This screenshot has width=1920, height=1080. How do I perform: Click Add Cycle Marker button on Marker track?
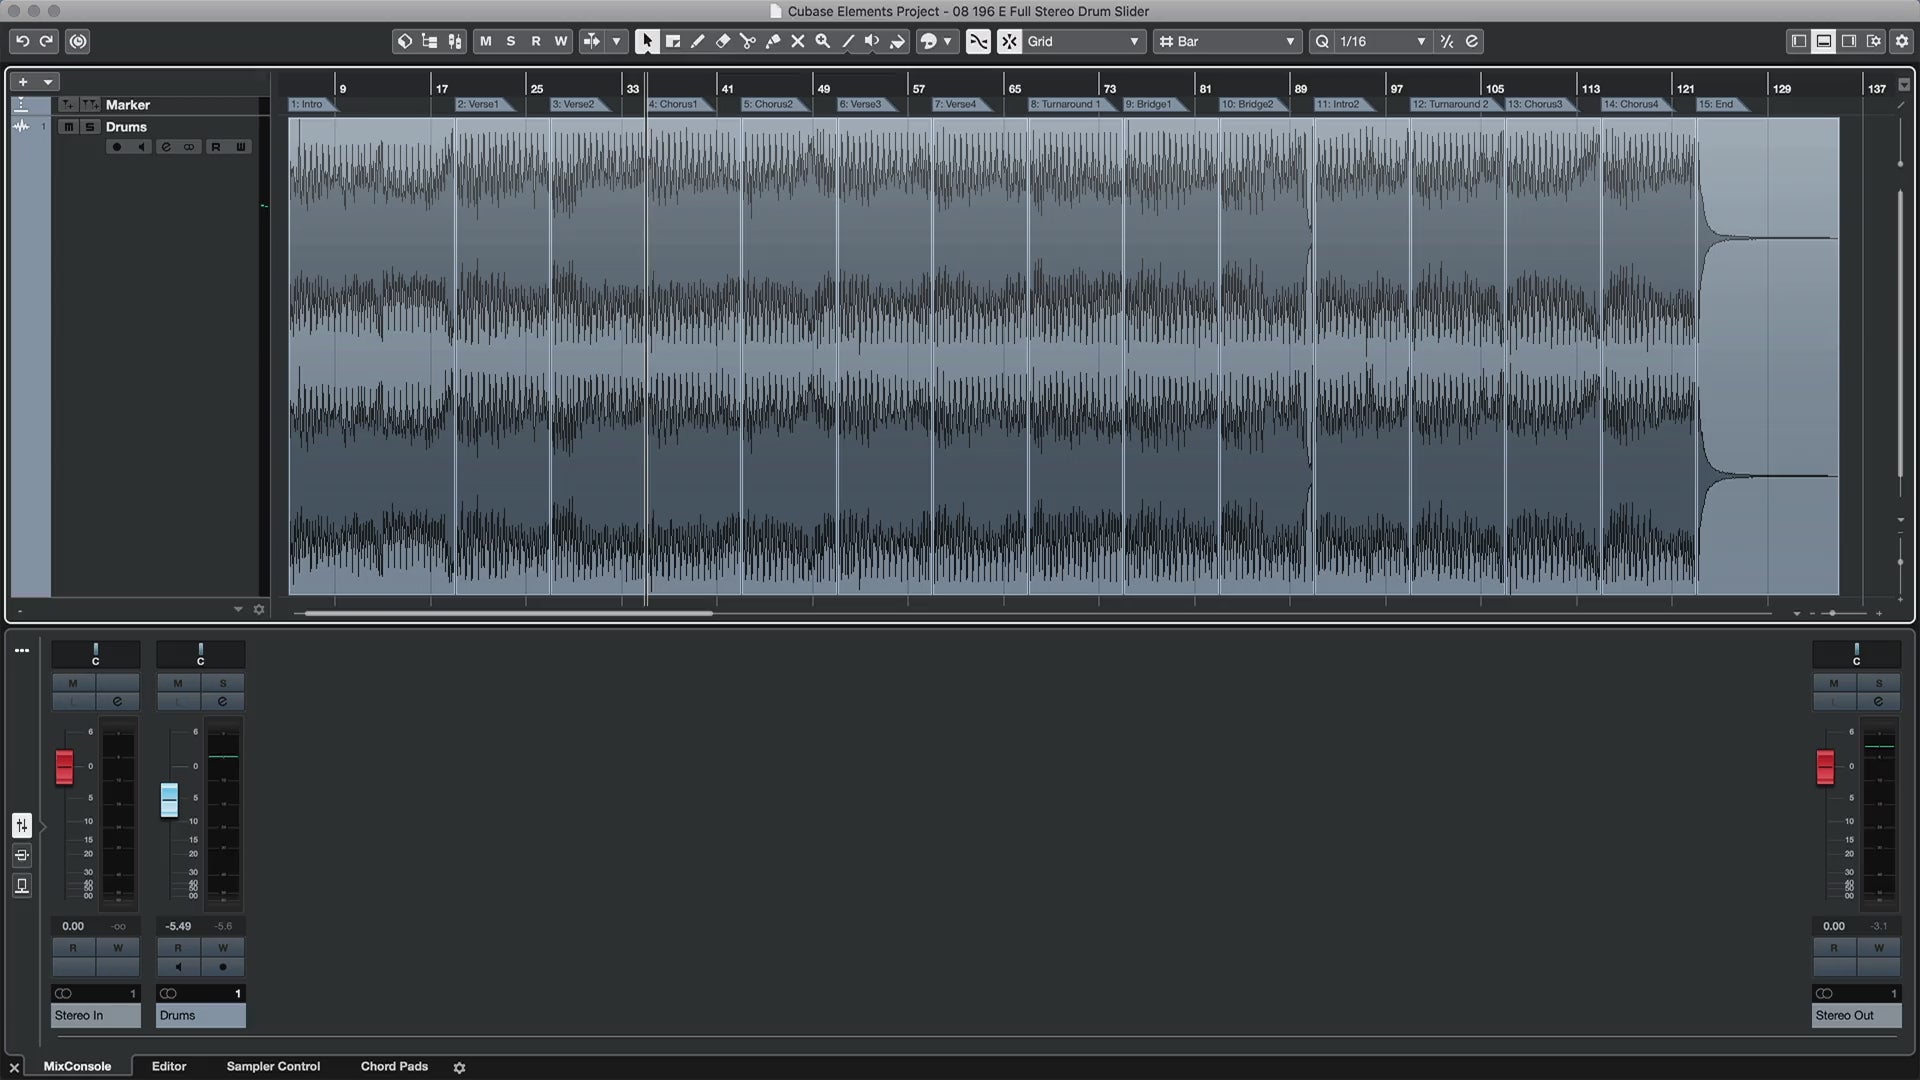(90, 104)
